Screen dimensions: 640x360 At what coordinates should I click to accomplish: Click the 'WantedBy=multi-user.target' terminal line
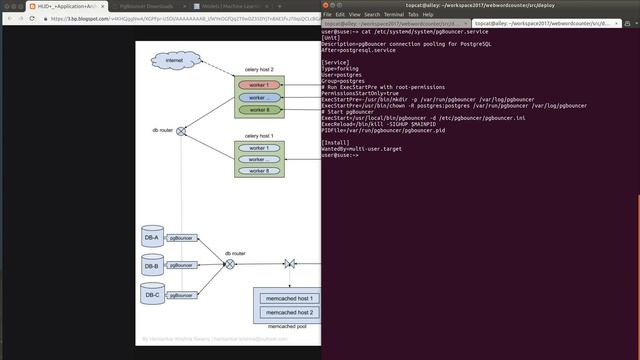362,149
